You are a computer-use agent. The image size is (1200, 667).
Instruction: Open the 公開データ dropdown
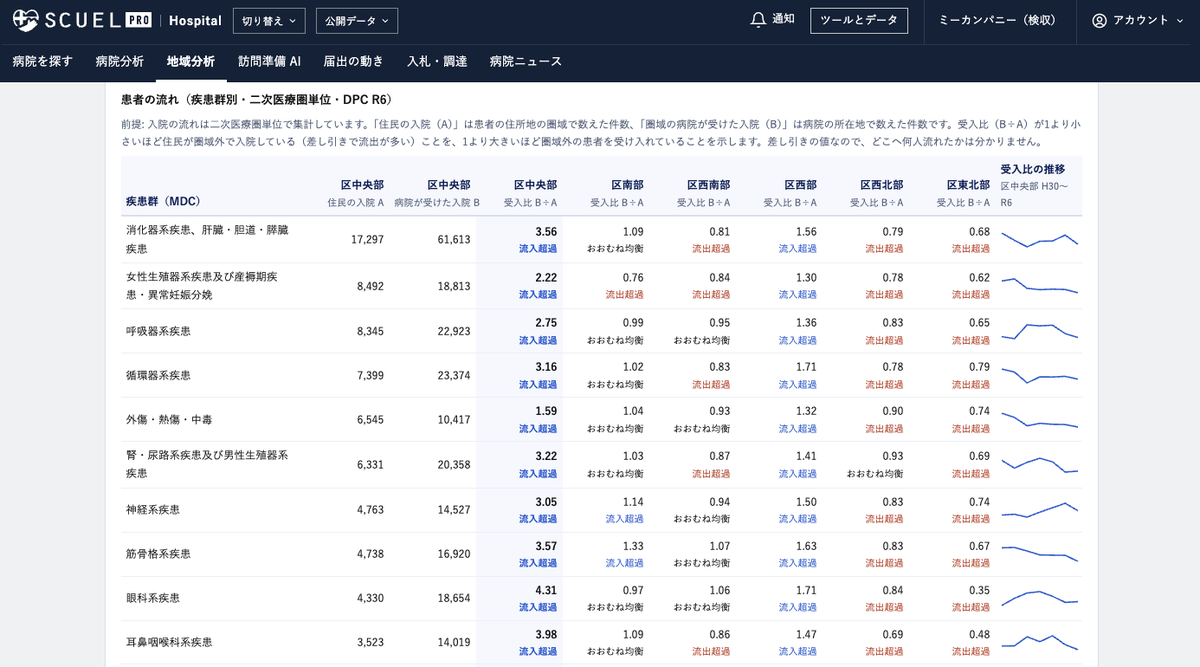pos(357,20)
